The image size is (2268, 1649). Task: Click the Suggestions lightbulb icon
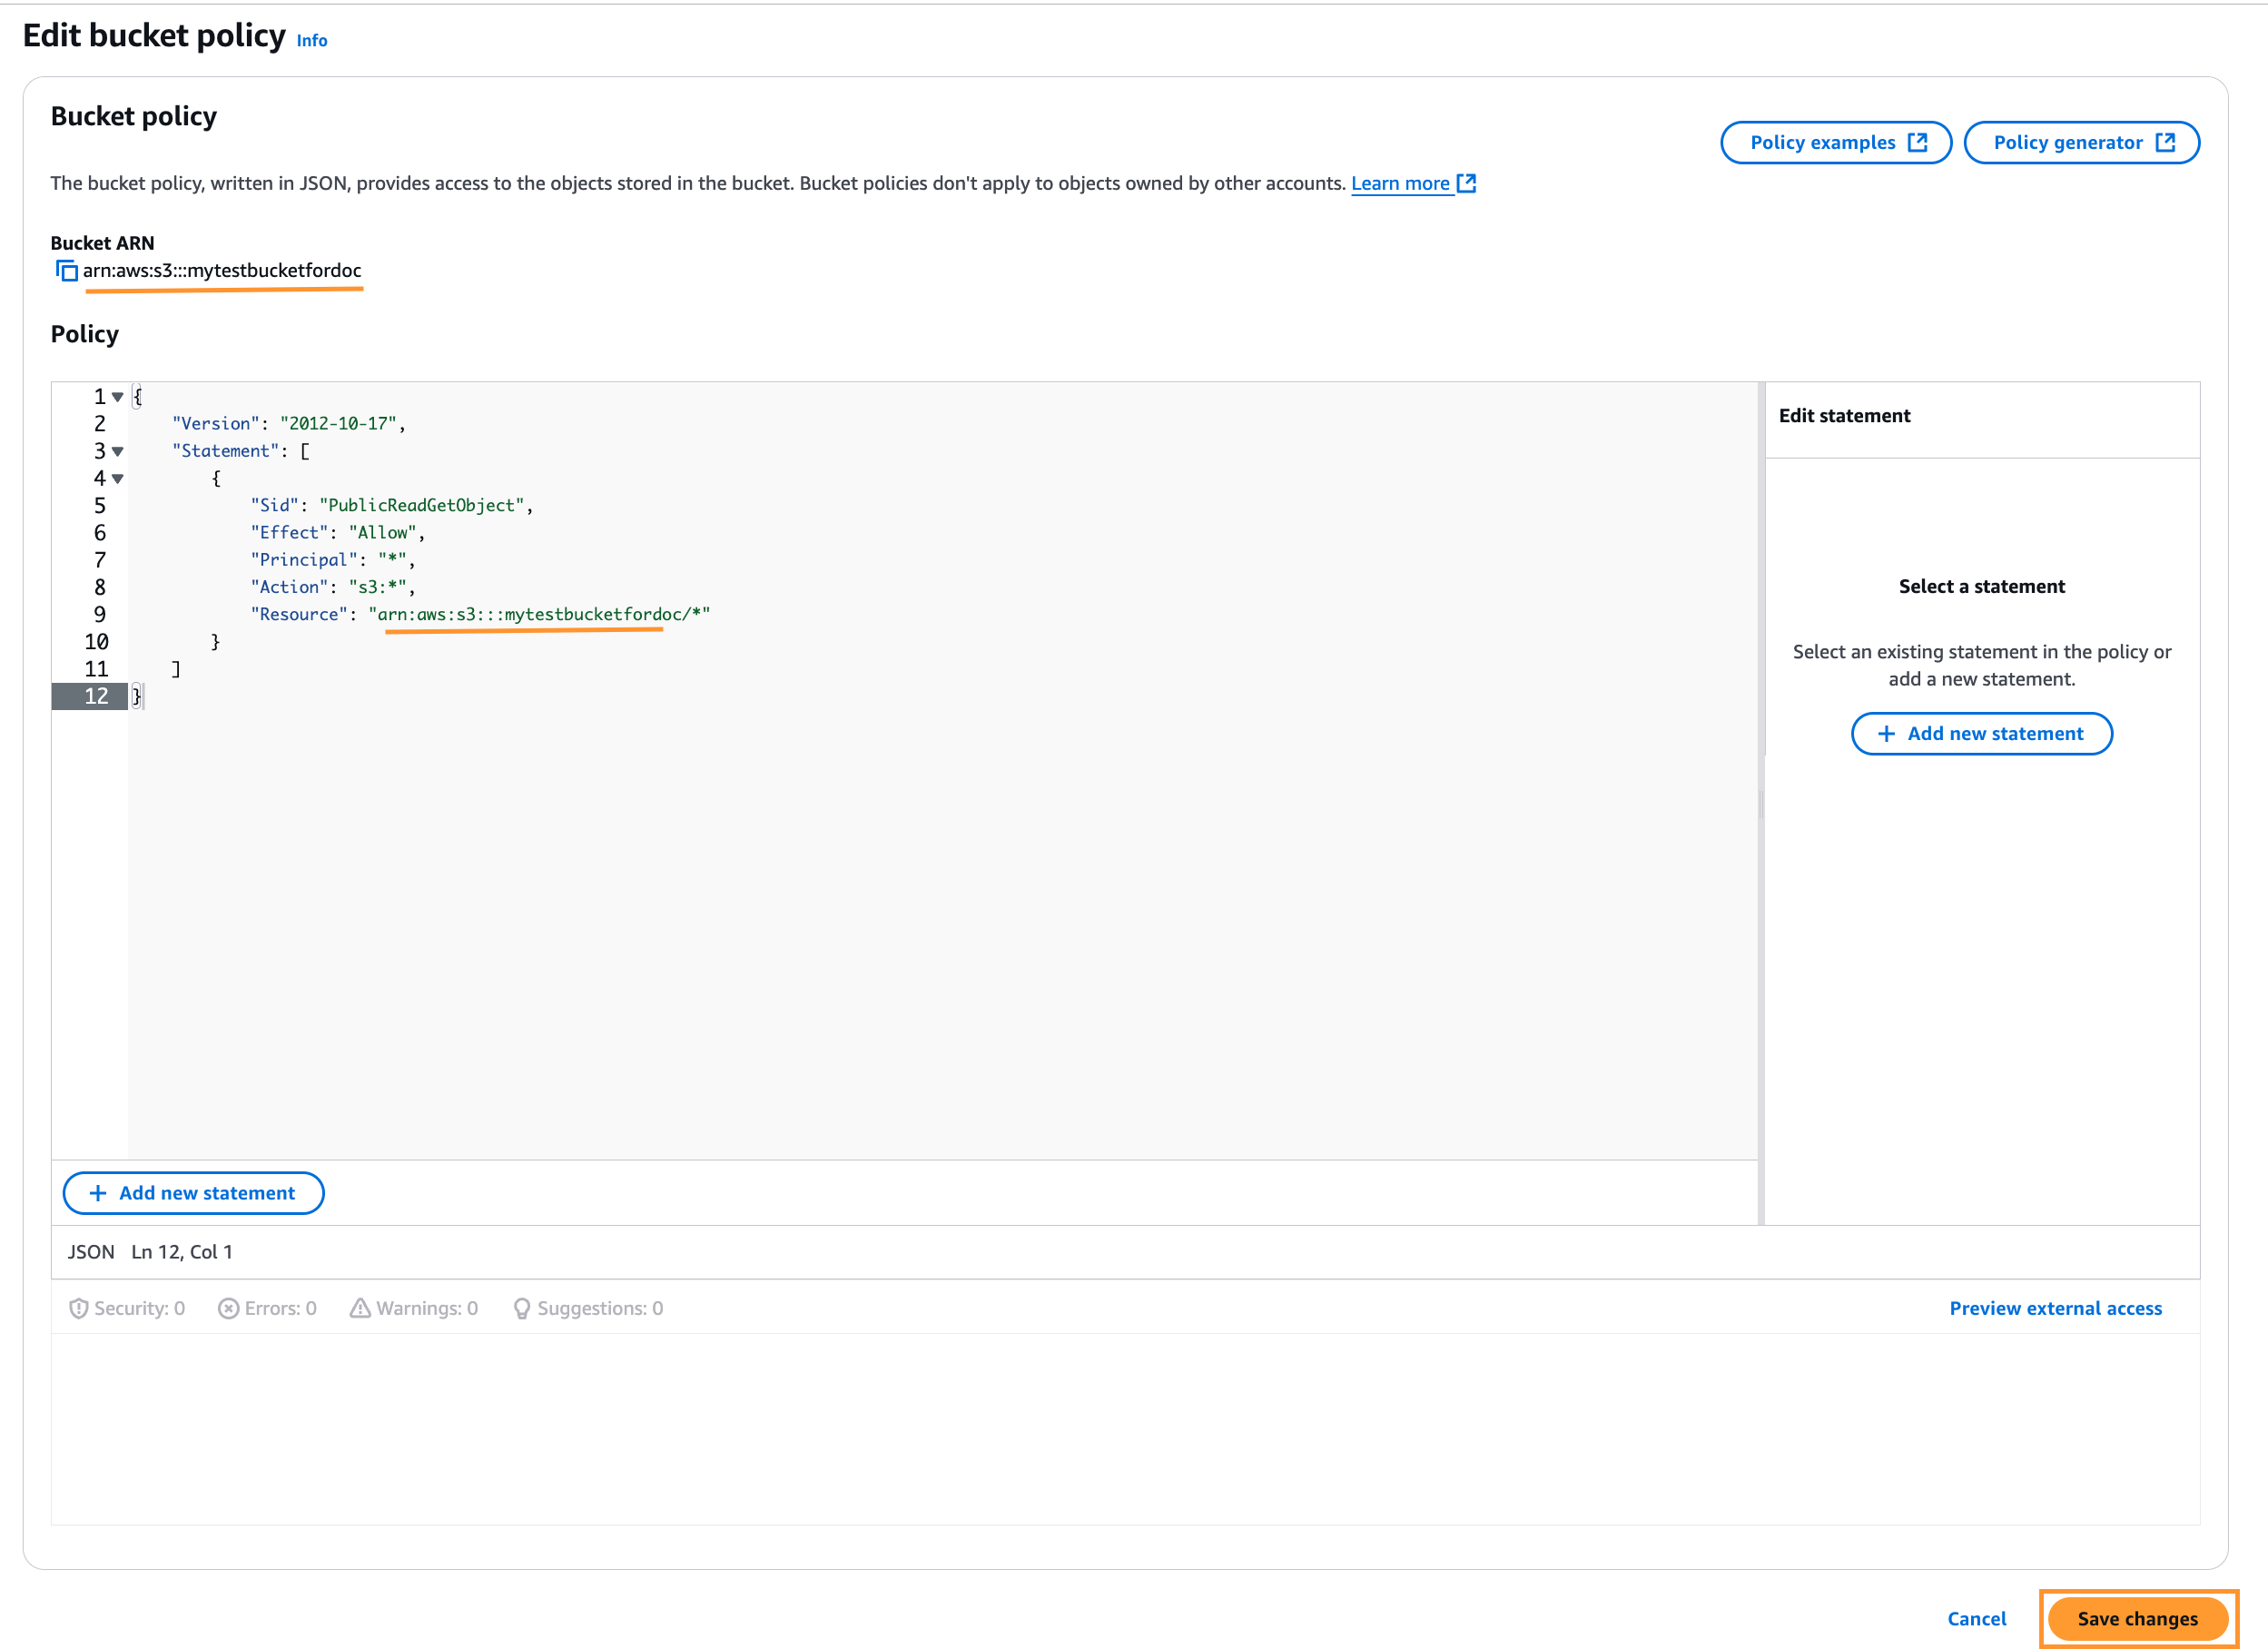(521, 1308)
